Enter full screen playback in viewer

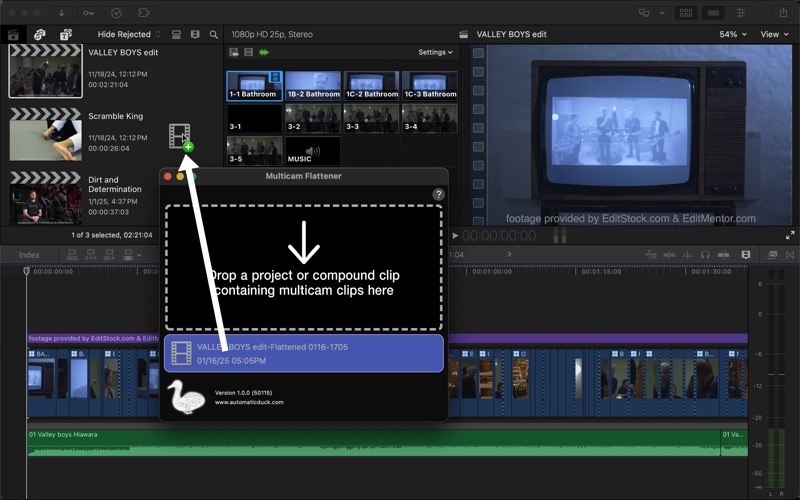[x=790, y=235]
